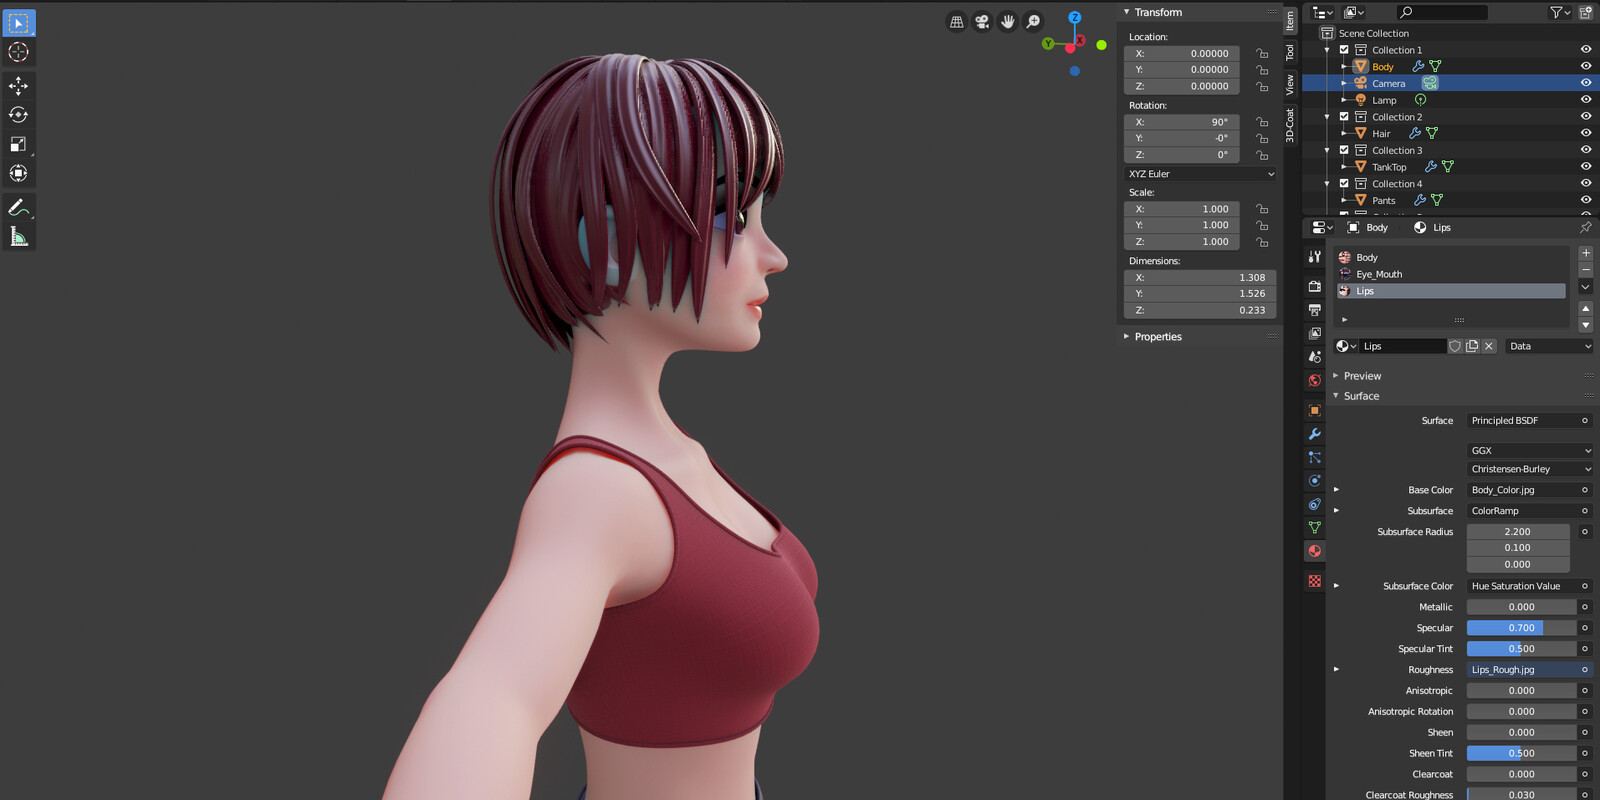Uncheck the Collection 3 checkbox

coord(1344,150)
